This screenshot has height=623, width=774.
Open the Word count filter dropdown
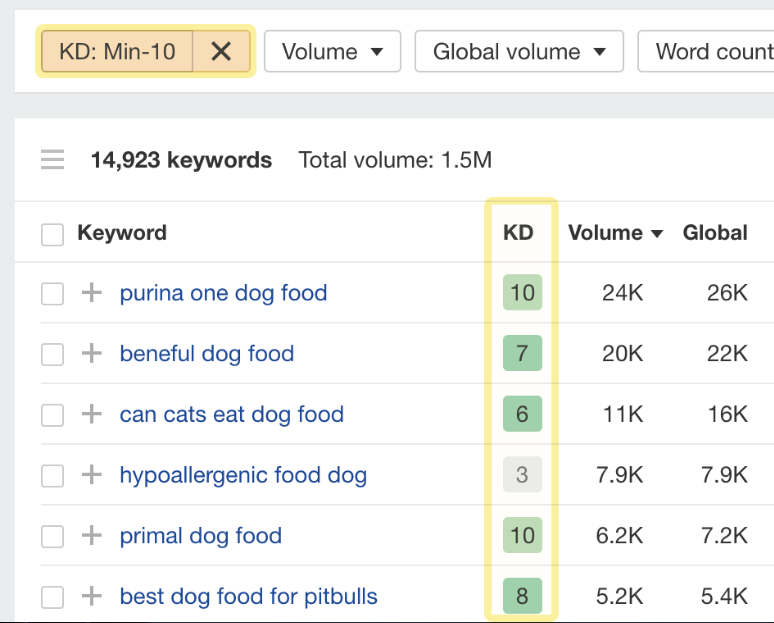coord(710,52)
